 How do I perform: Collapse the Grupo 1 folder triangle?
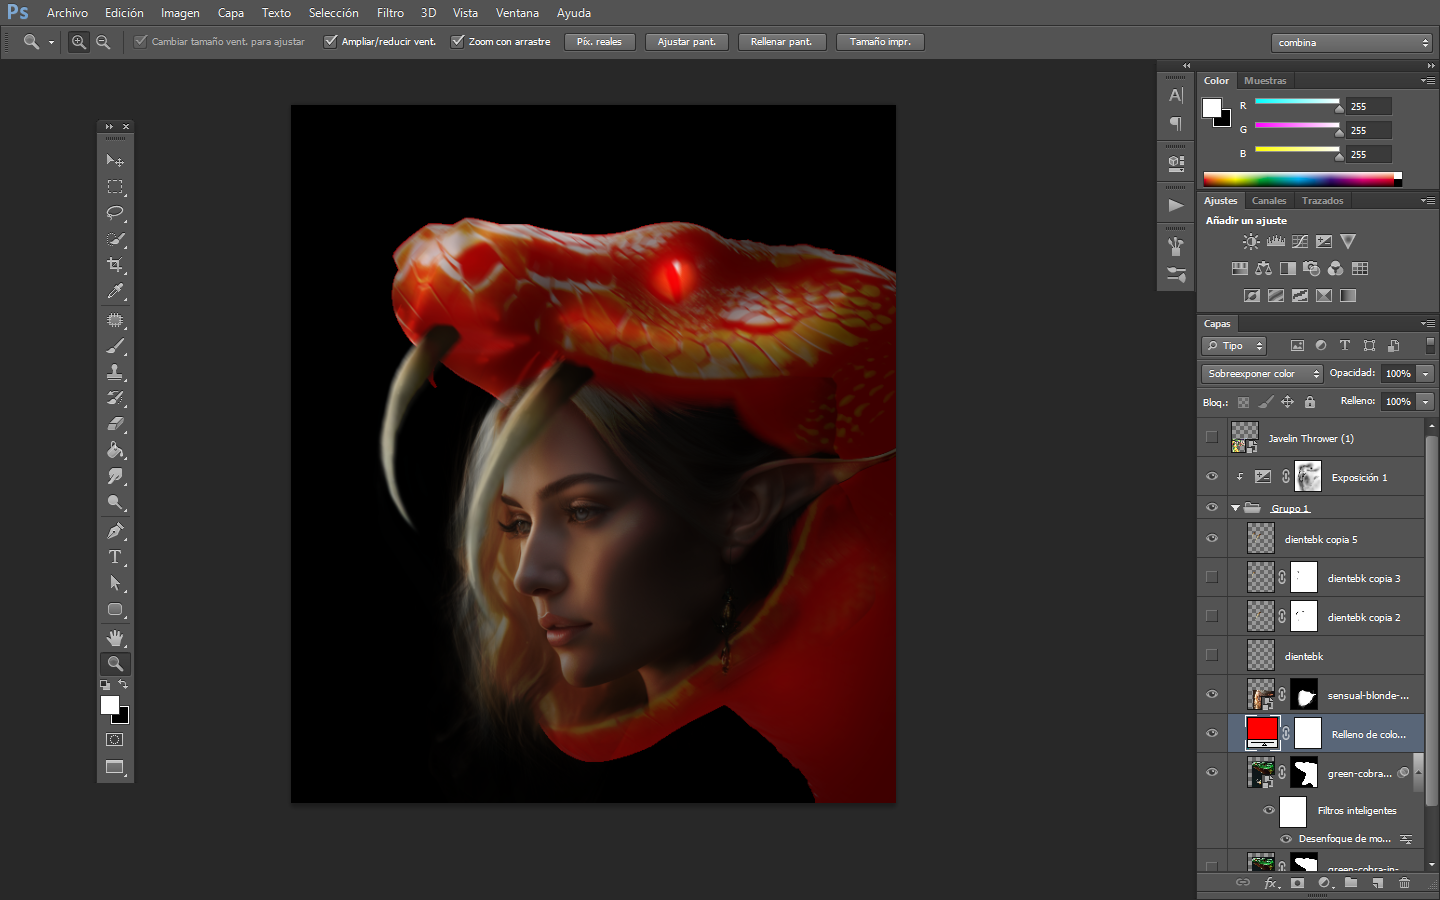tap(1235, 508)
